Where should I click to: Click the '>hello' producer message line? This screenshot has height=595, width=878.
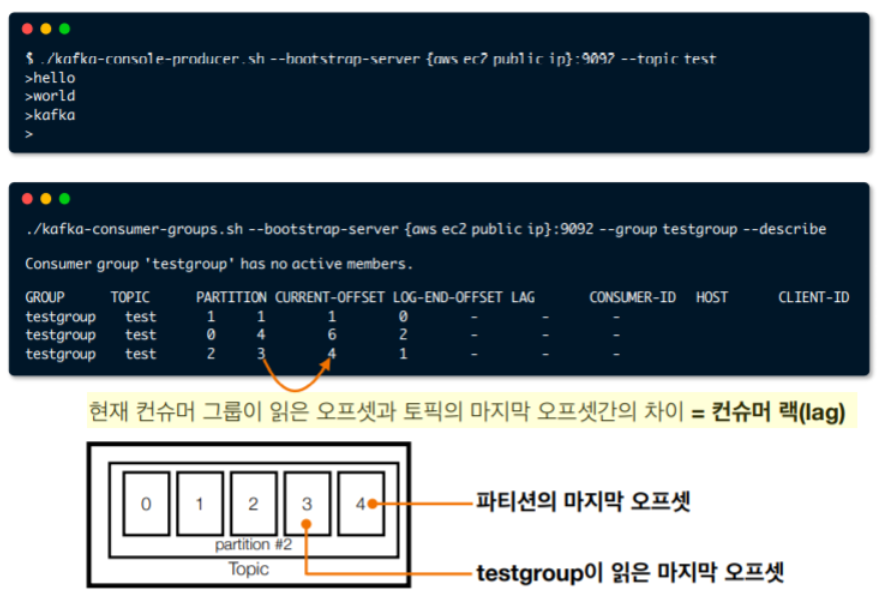[50, 78]
